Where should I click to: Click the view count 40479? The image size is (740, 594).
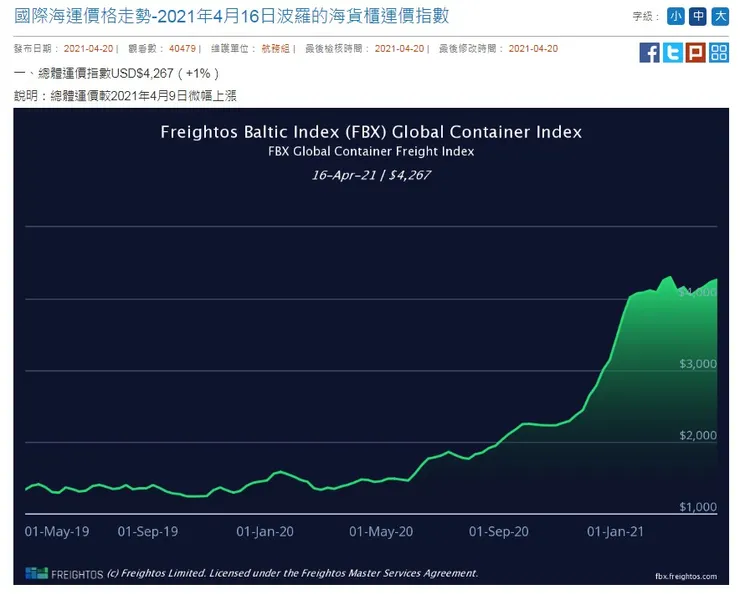pyautogui.click(x=182, y=49)
